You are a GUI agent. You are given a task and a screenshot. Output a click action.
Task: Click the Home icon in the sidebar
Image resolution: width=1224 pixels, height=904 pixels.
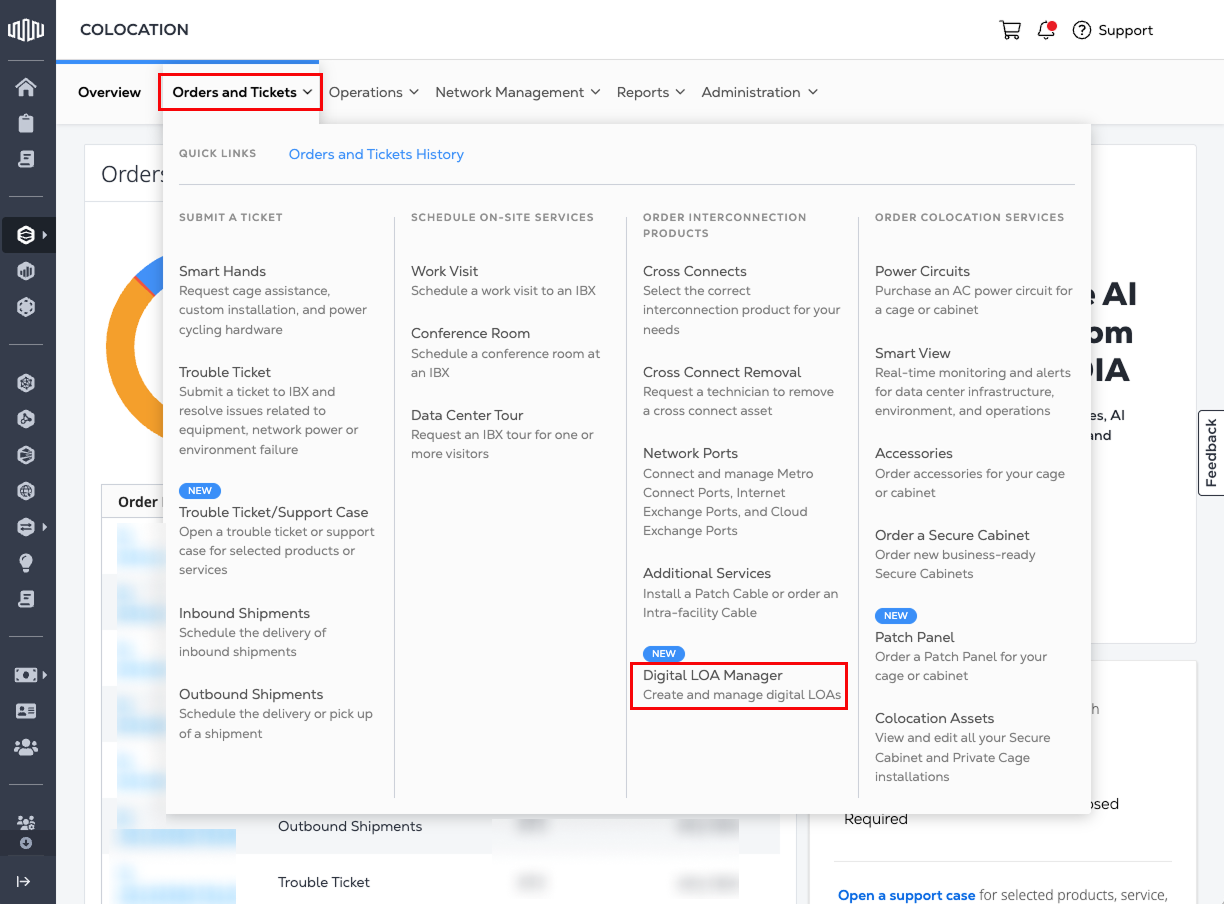[x=26, y=87]
